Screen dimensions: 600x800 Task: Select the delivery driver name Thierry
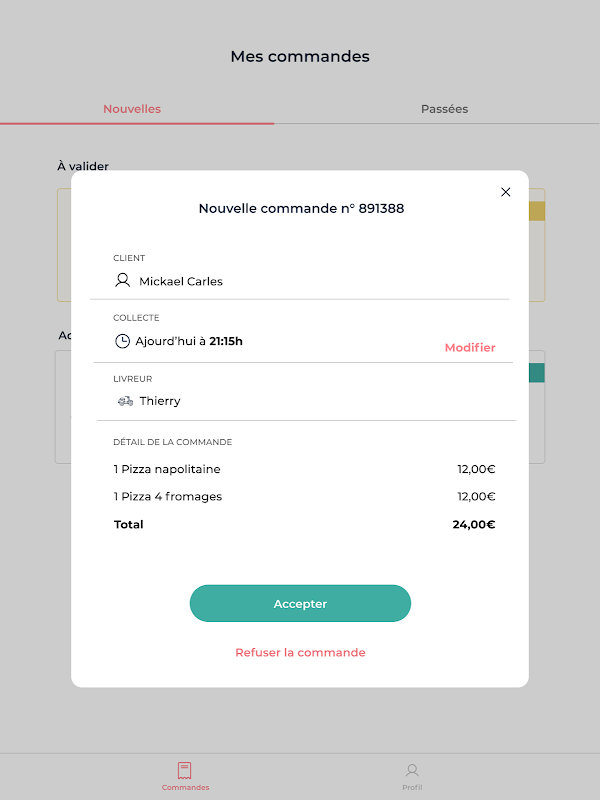[x=160, y=401]
